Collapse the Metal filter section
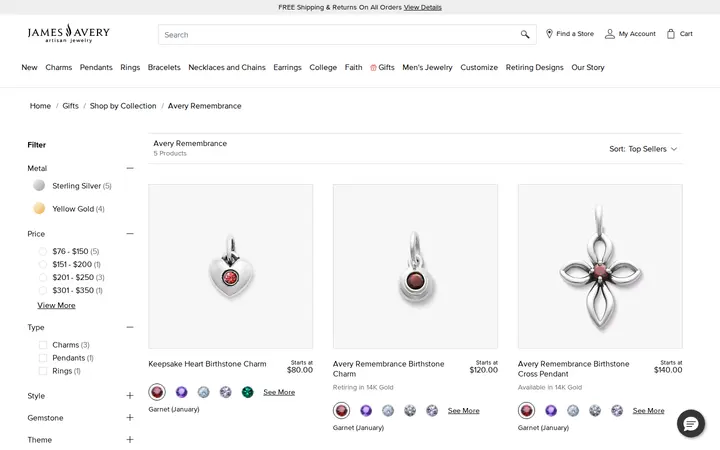 pos(130,168)
